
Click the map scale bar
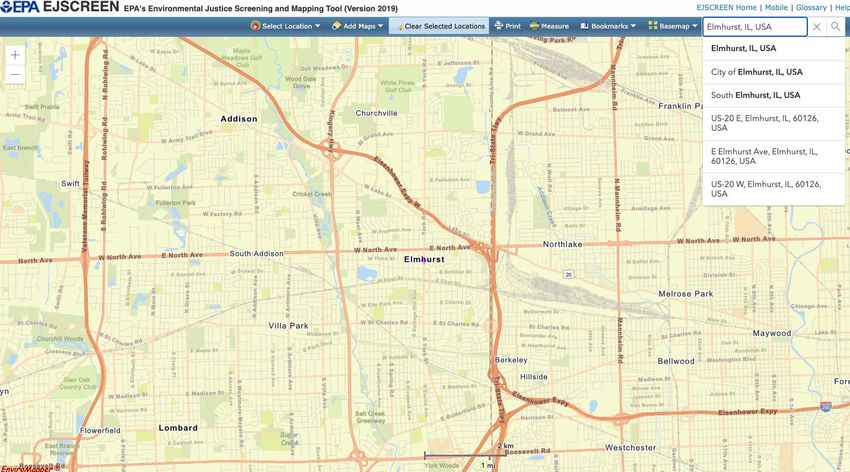coord(465,456)
